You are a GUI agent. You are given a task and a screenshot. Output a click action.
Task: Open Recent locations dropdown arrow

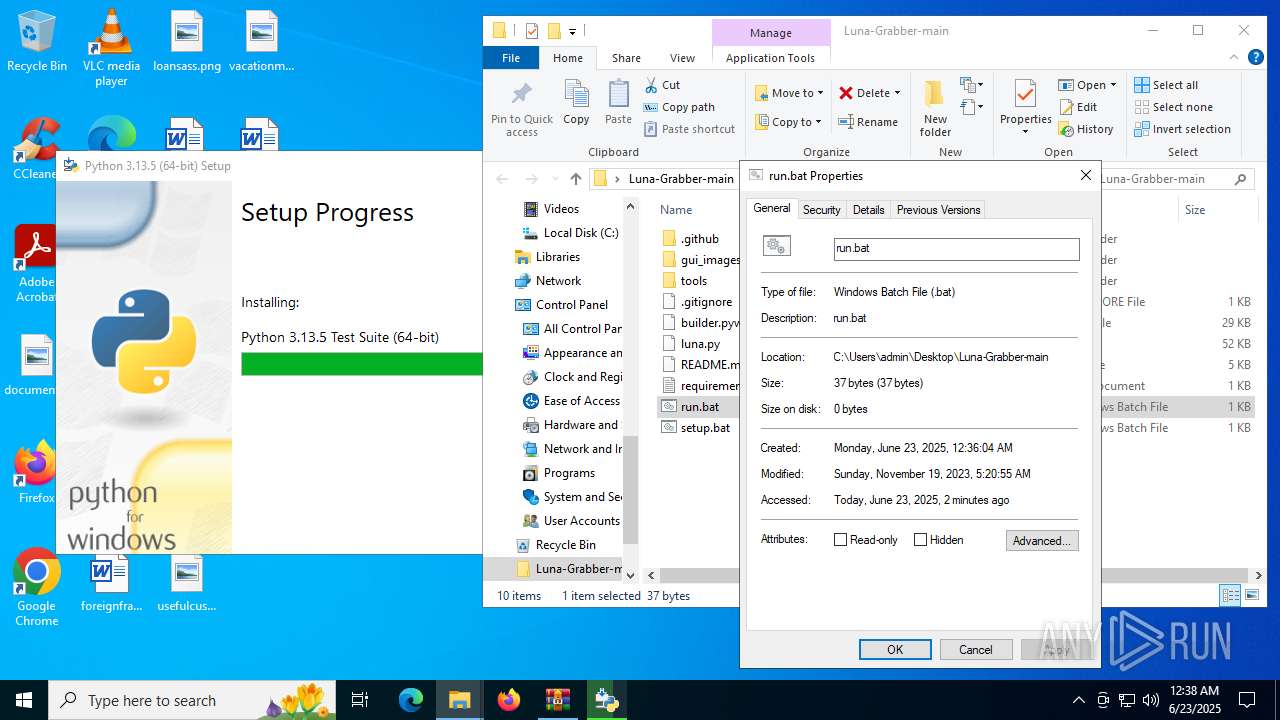click(553, 179)
